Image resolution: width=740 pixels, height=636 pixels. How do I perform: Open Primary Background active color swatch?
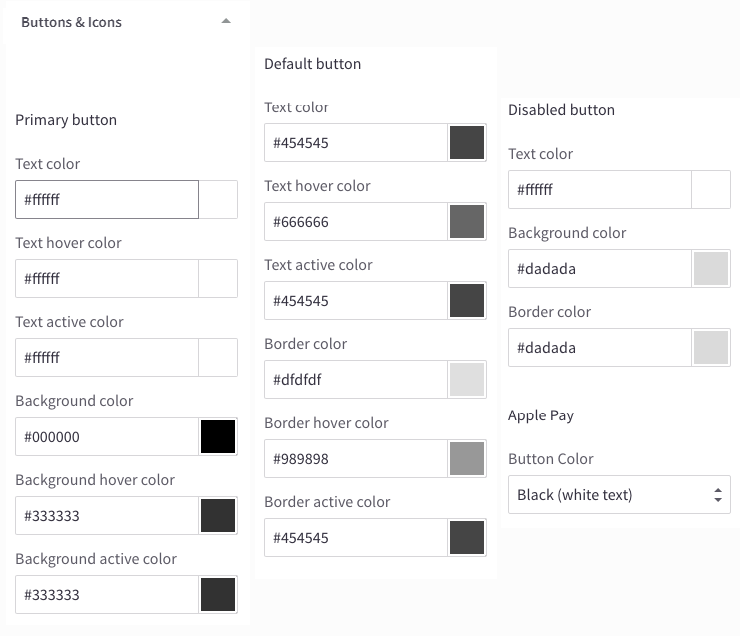coord(218,595)
